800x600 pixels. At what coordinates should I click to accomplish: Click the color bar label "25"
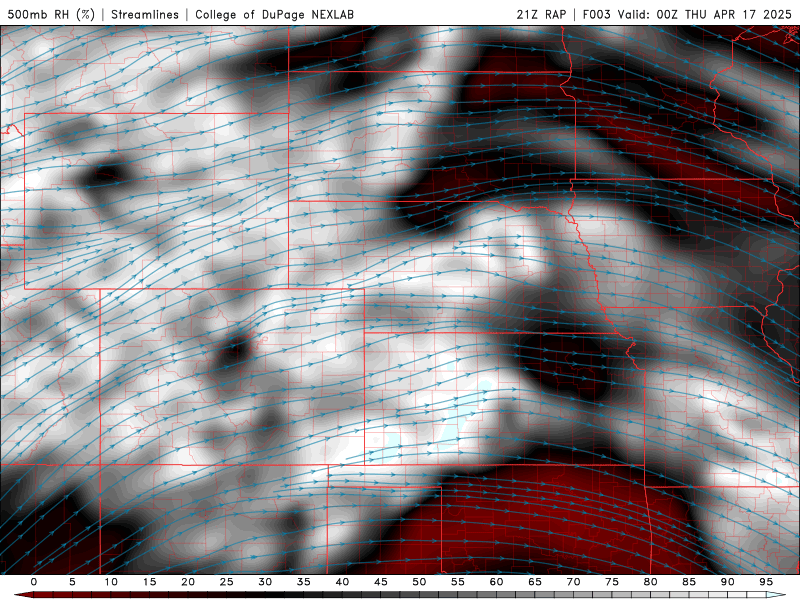point(227,582)
